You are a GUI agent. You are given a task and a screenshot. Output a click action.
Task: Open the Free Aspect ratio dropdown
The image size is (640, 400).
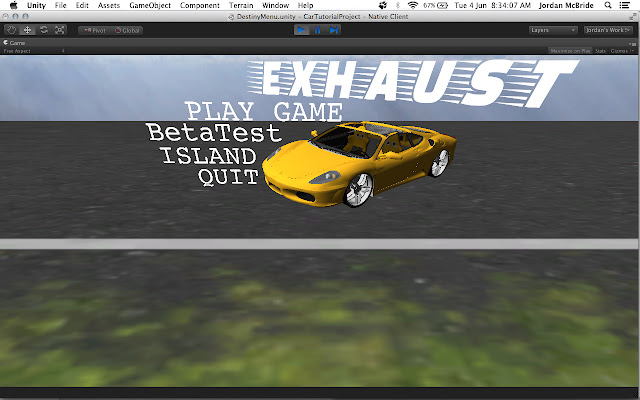pos(34,51)
